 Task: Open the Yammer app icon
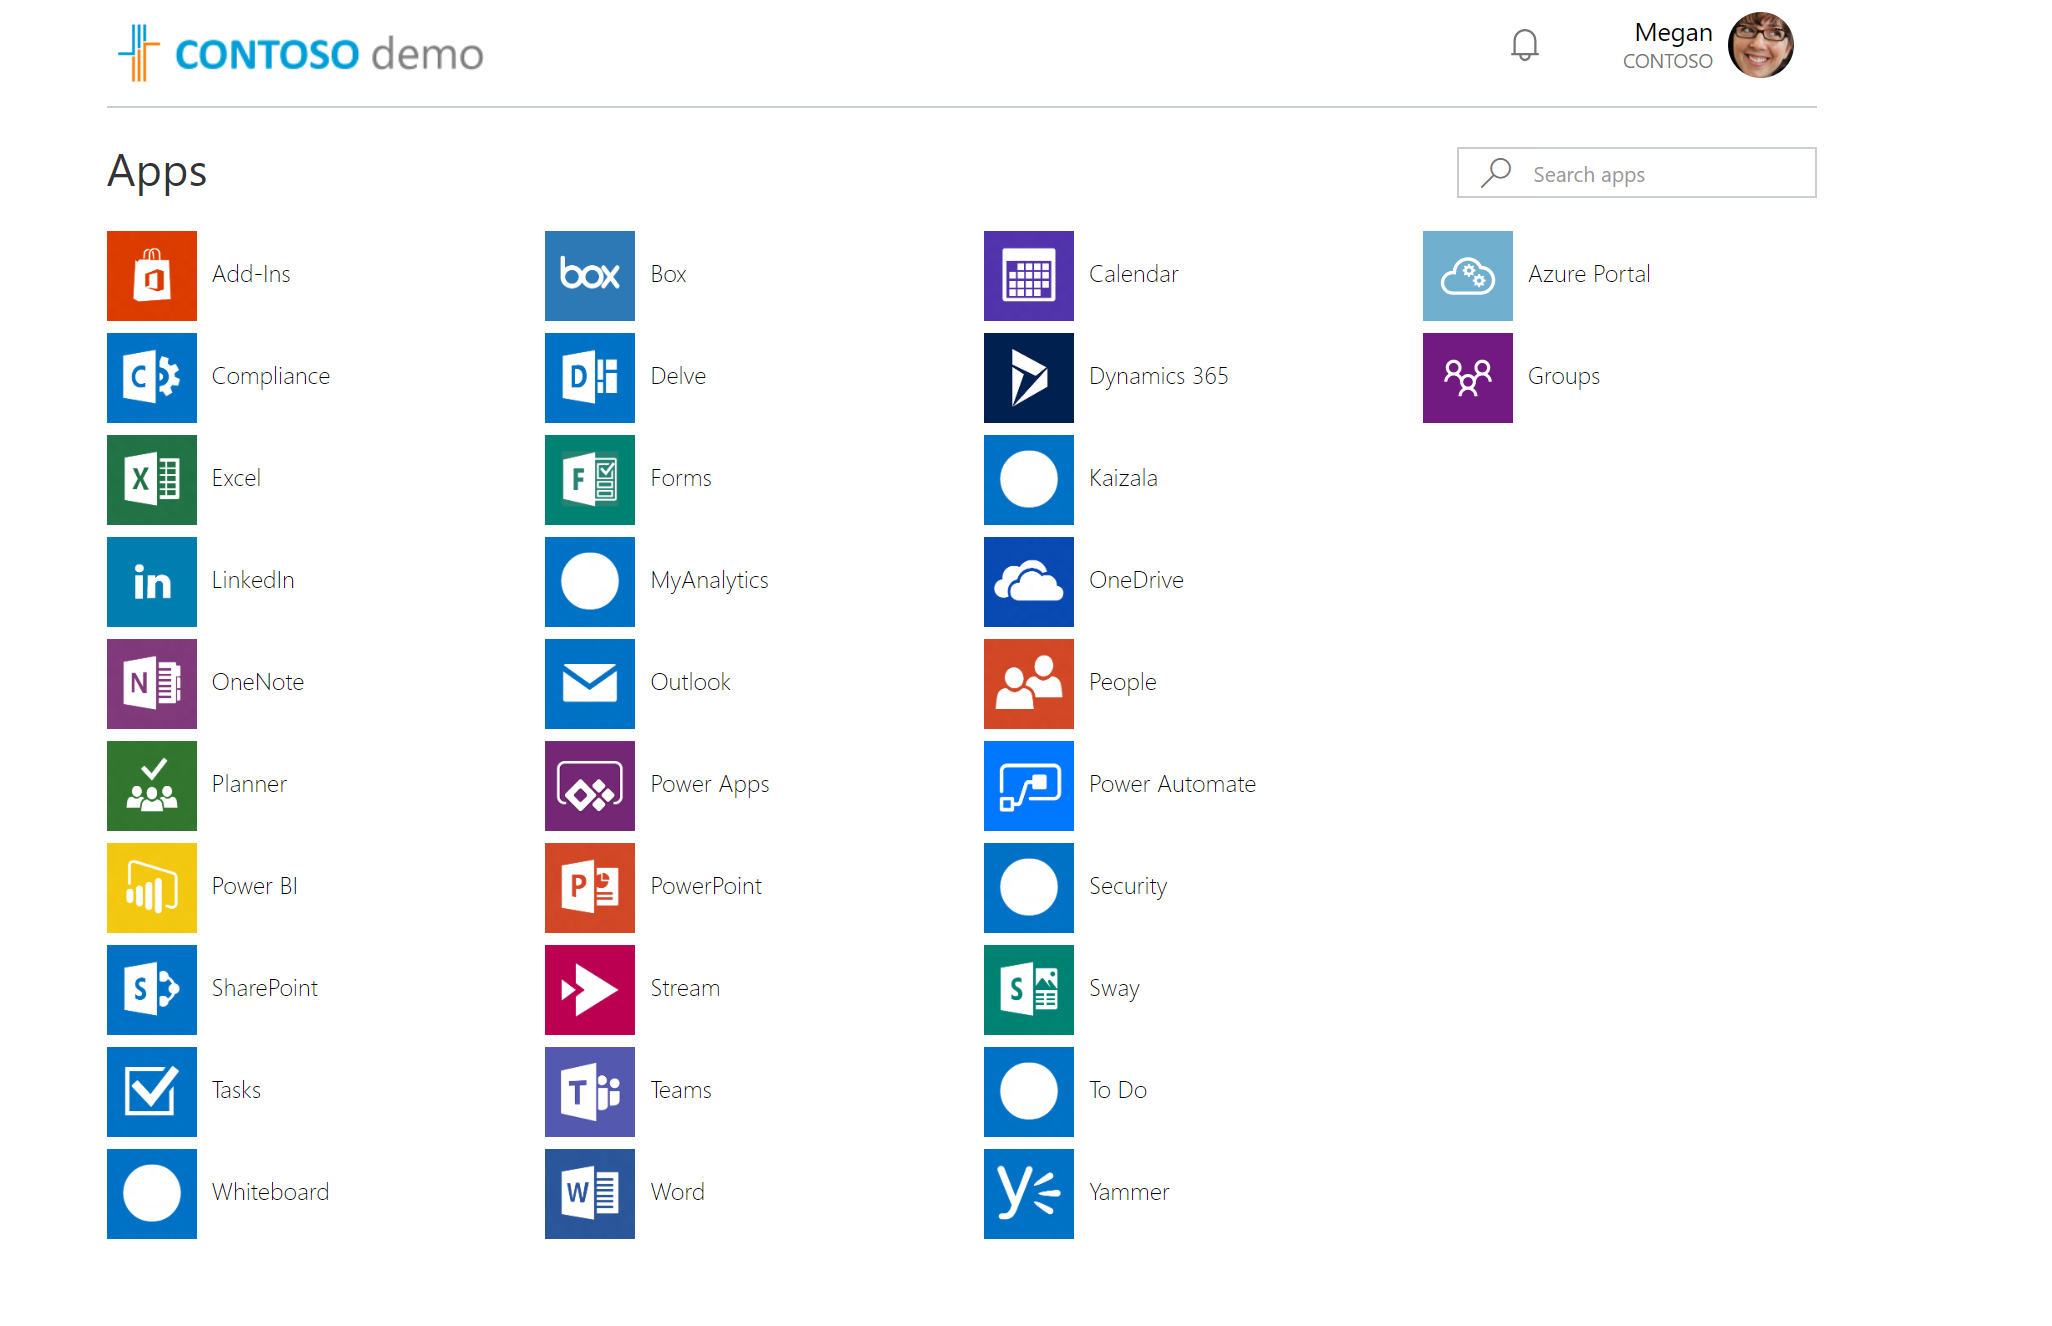coord(1029,1194)
